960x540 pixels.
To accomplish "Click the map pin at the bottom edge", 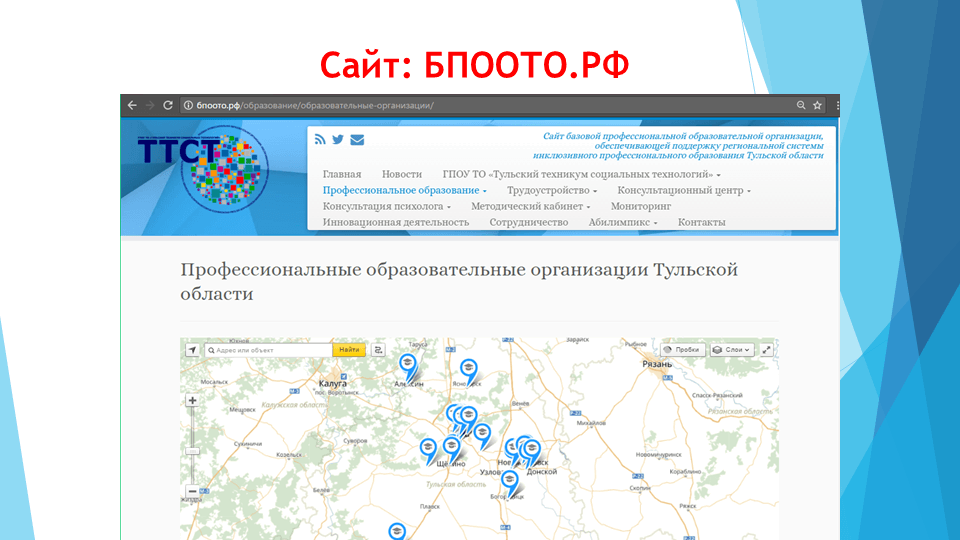I will (x=397, y=531).
